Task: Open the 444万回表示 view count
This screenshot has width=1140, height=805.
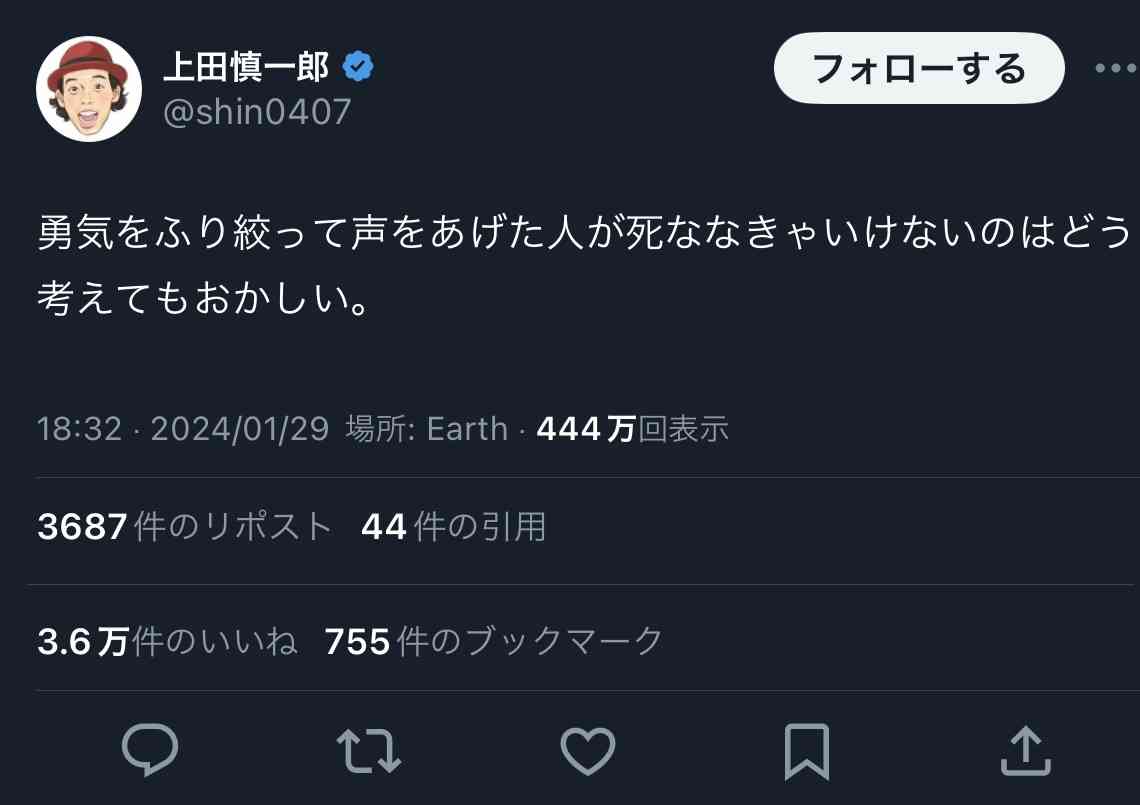Action: (x=633, y=429)
